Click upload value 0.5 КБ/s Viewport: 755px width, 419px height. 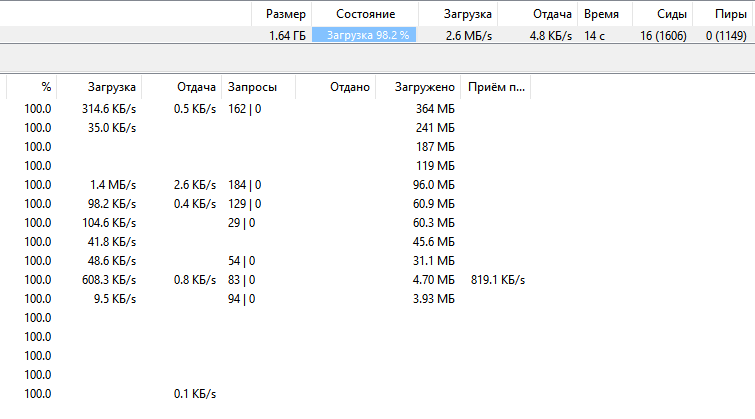click(x=195, y=109)
